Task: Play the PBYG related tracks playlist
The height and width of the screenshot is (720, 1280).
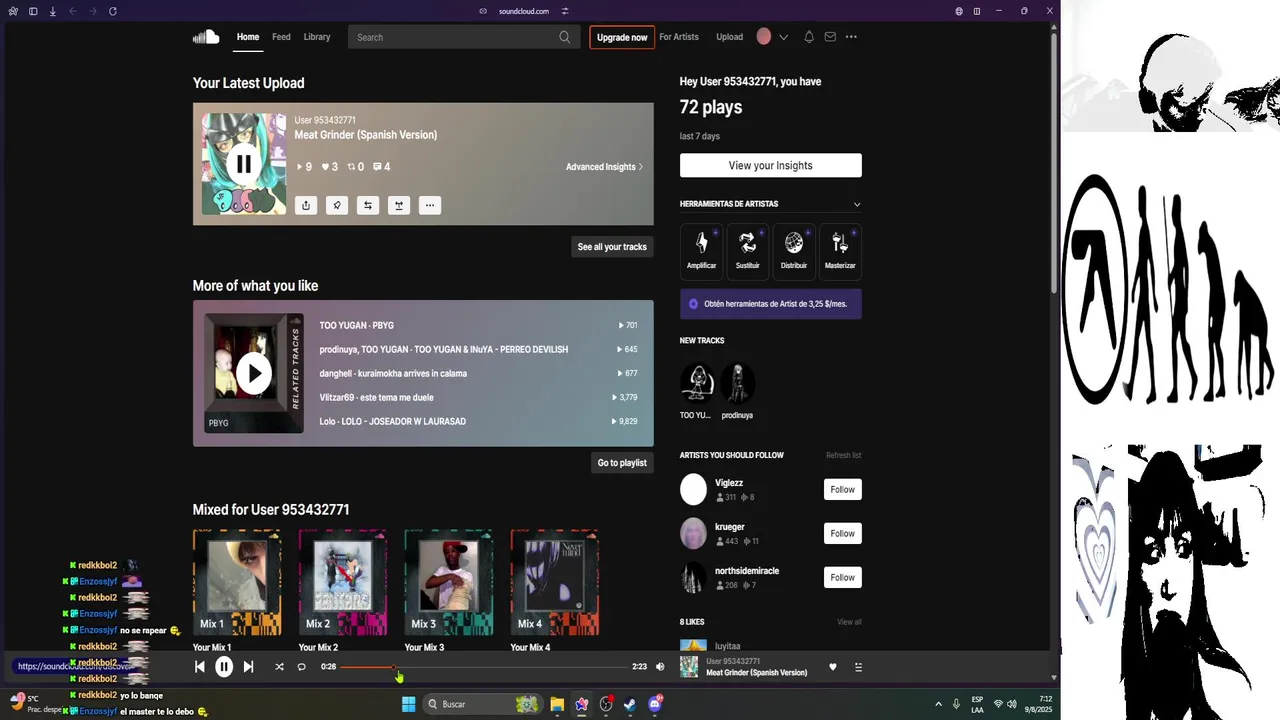Action: [254, 373]
